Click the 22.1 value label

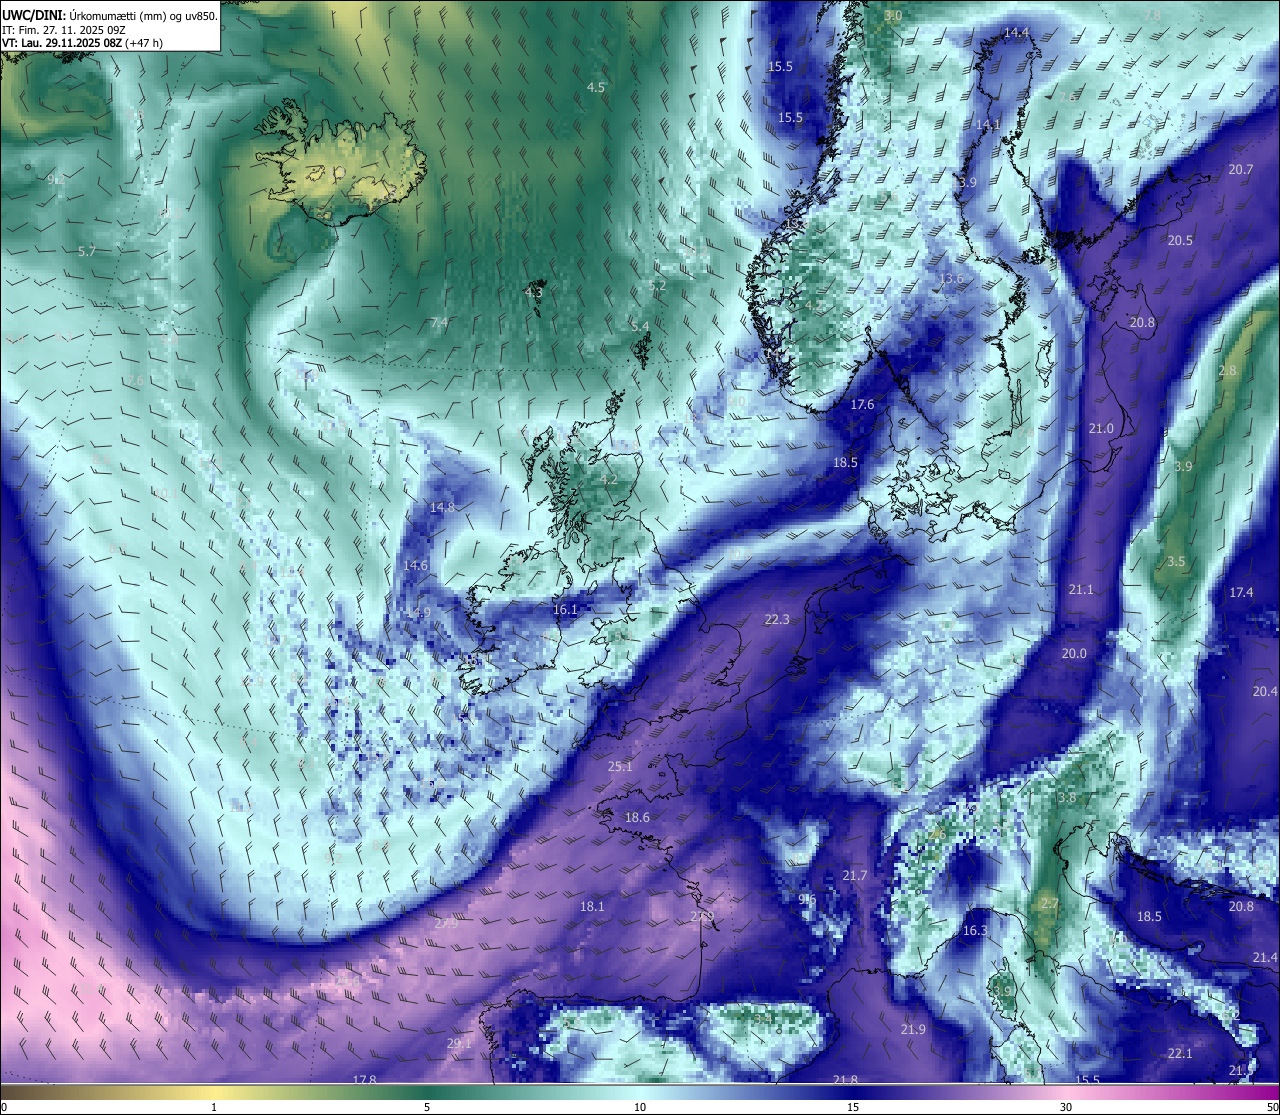click(1179, 1054)
